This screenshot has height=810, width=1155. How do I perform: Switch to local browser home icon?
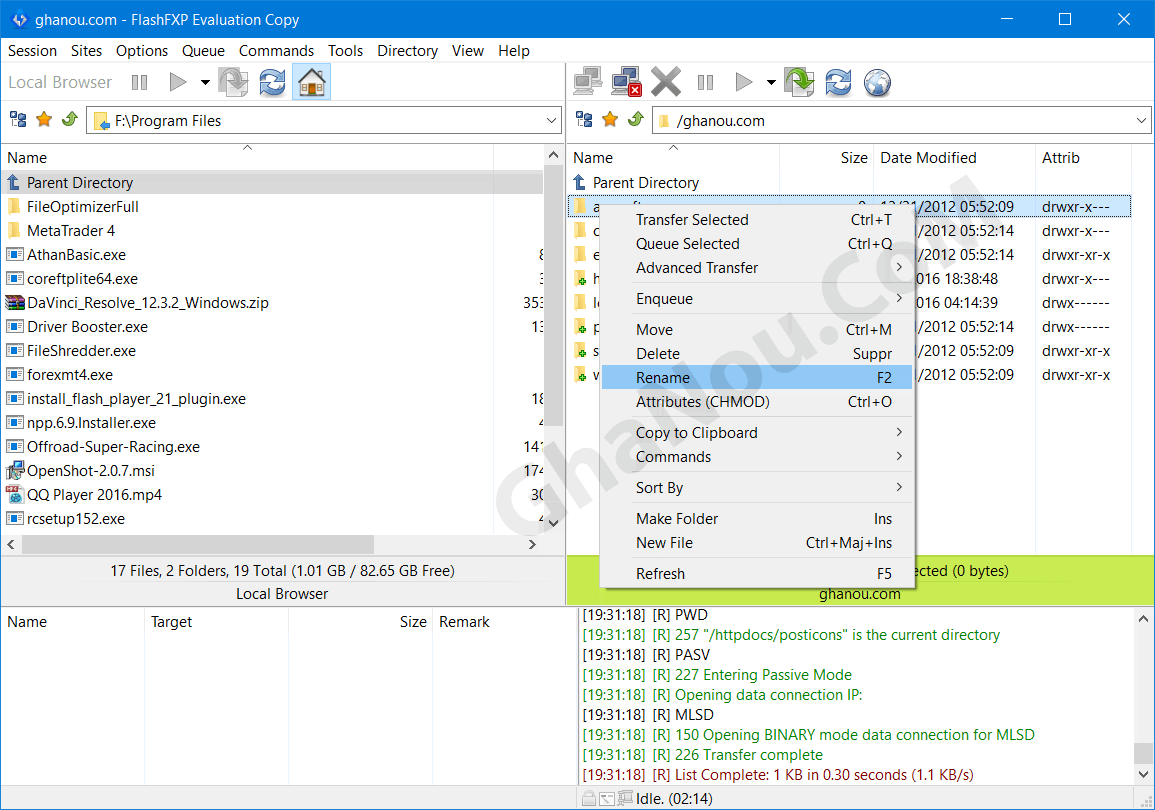[312, 81]
